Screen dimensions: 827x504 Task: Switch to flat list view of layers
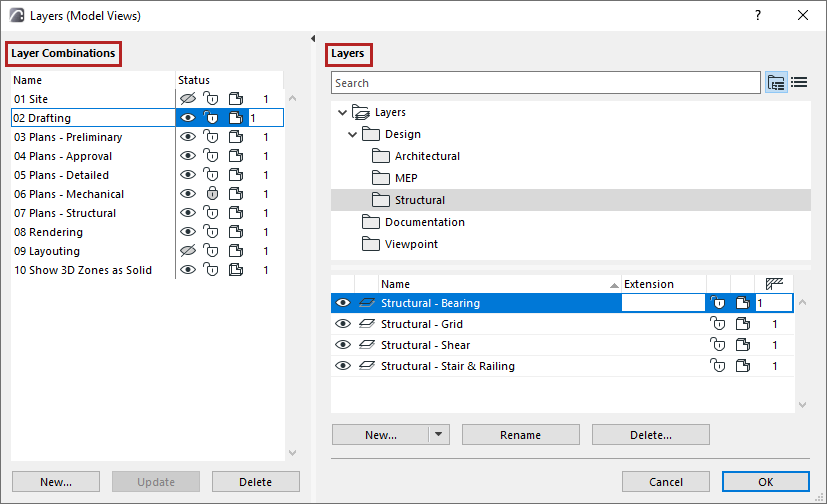[799, 83]
